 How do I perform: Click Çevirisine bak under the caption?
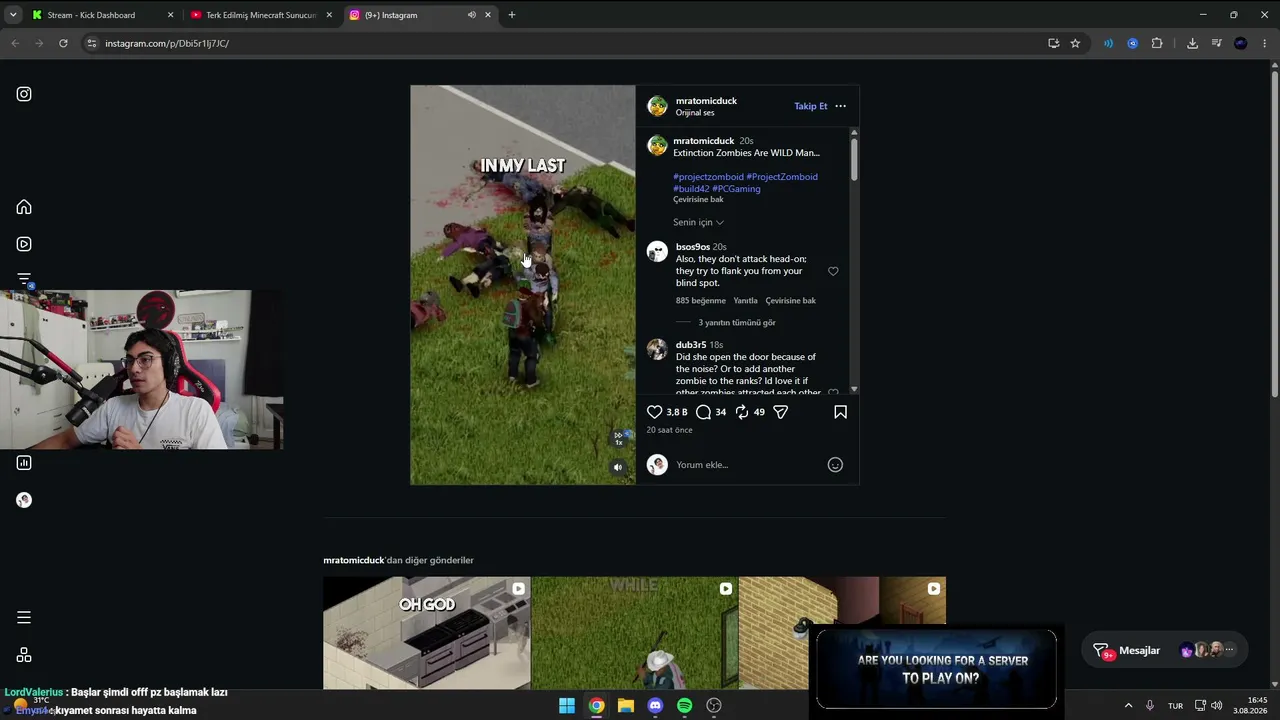tap(698, 200)
